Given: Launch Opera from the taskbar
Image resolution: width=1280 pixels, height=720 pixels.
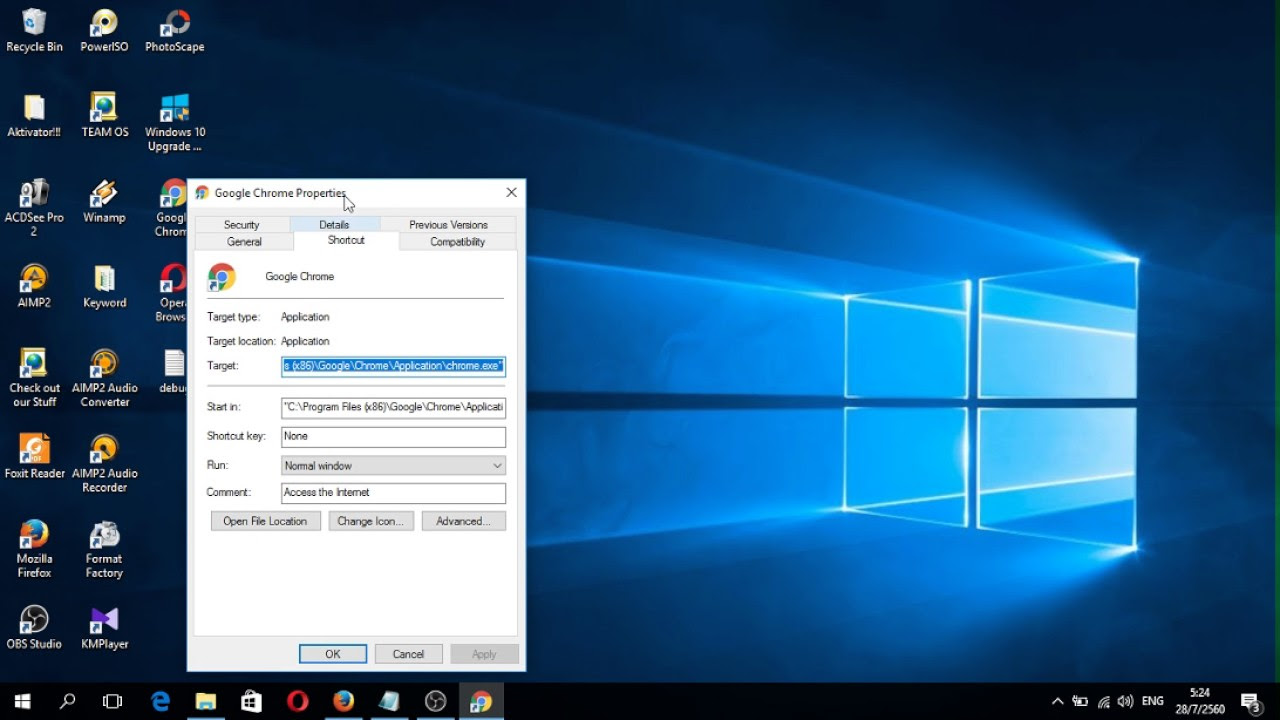Looking at the screenshot, I should click(297, 701).
